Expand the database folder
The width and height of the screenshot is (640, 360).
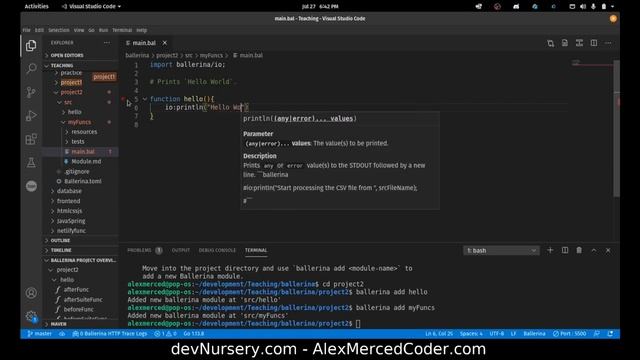[69, 191]
